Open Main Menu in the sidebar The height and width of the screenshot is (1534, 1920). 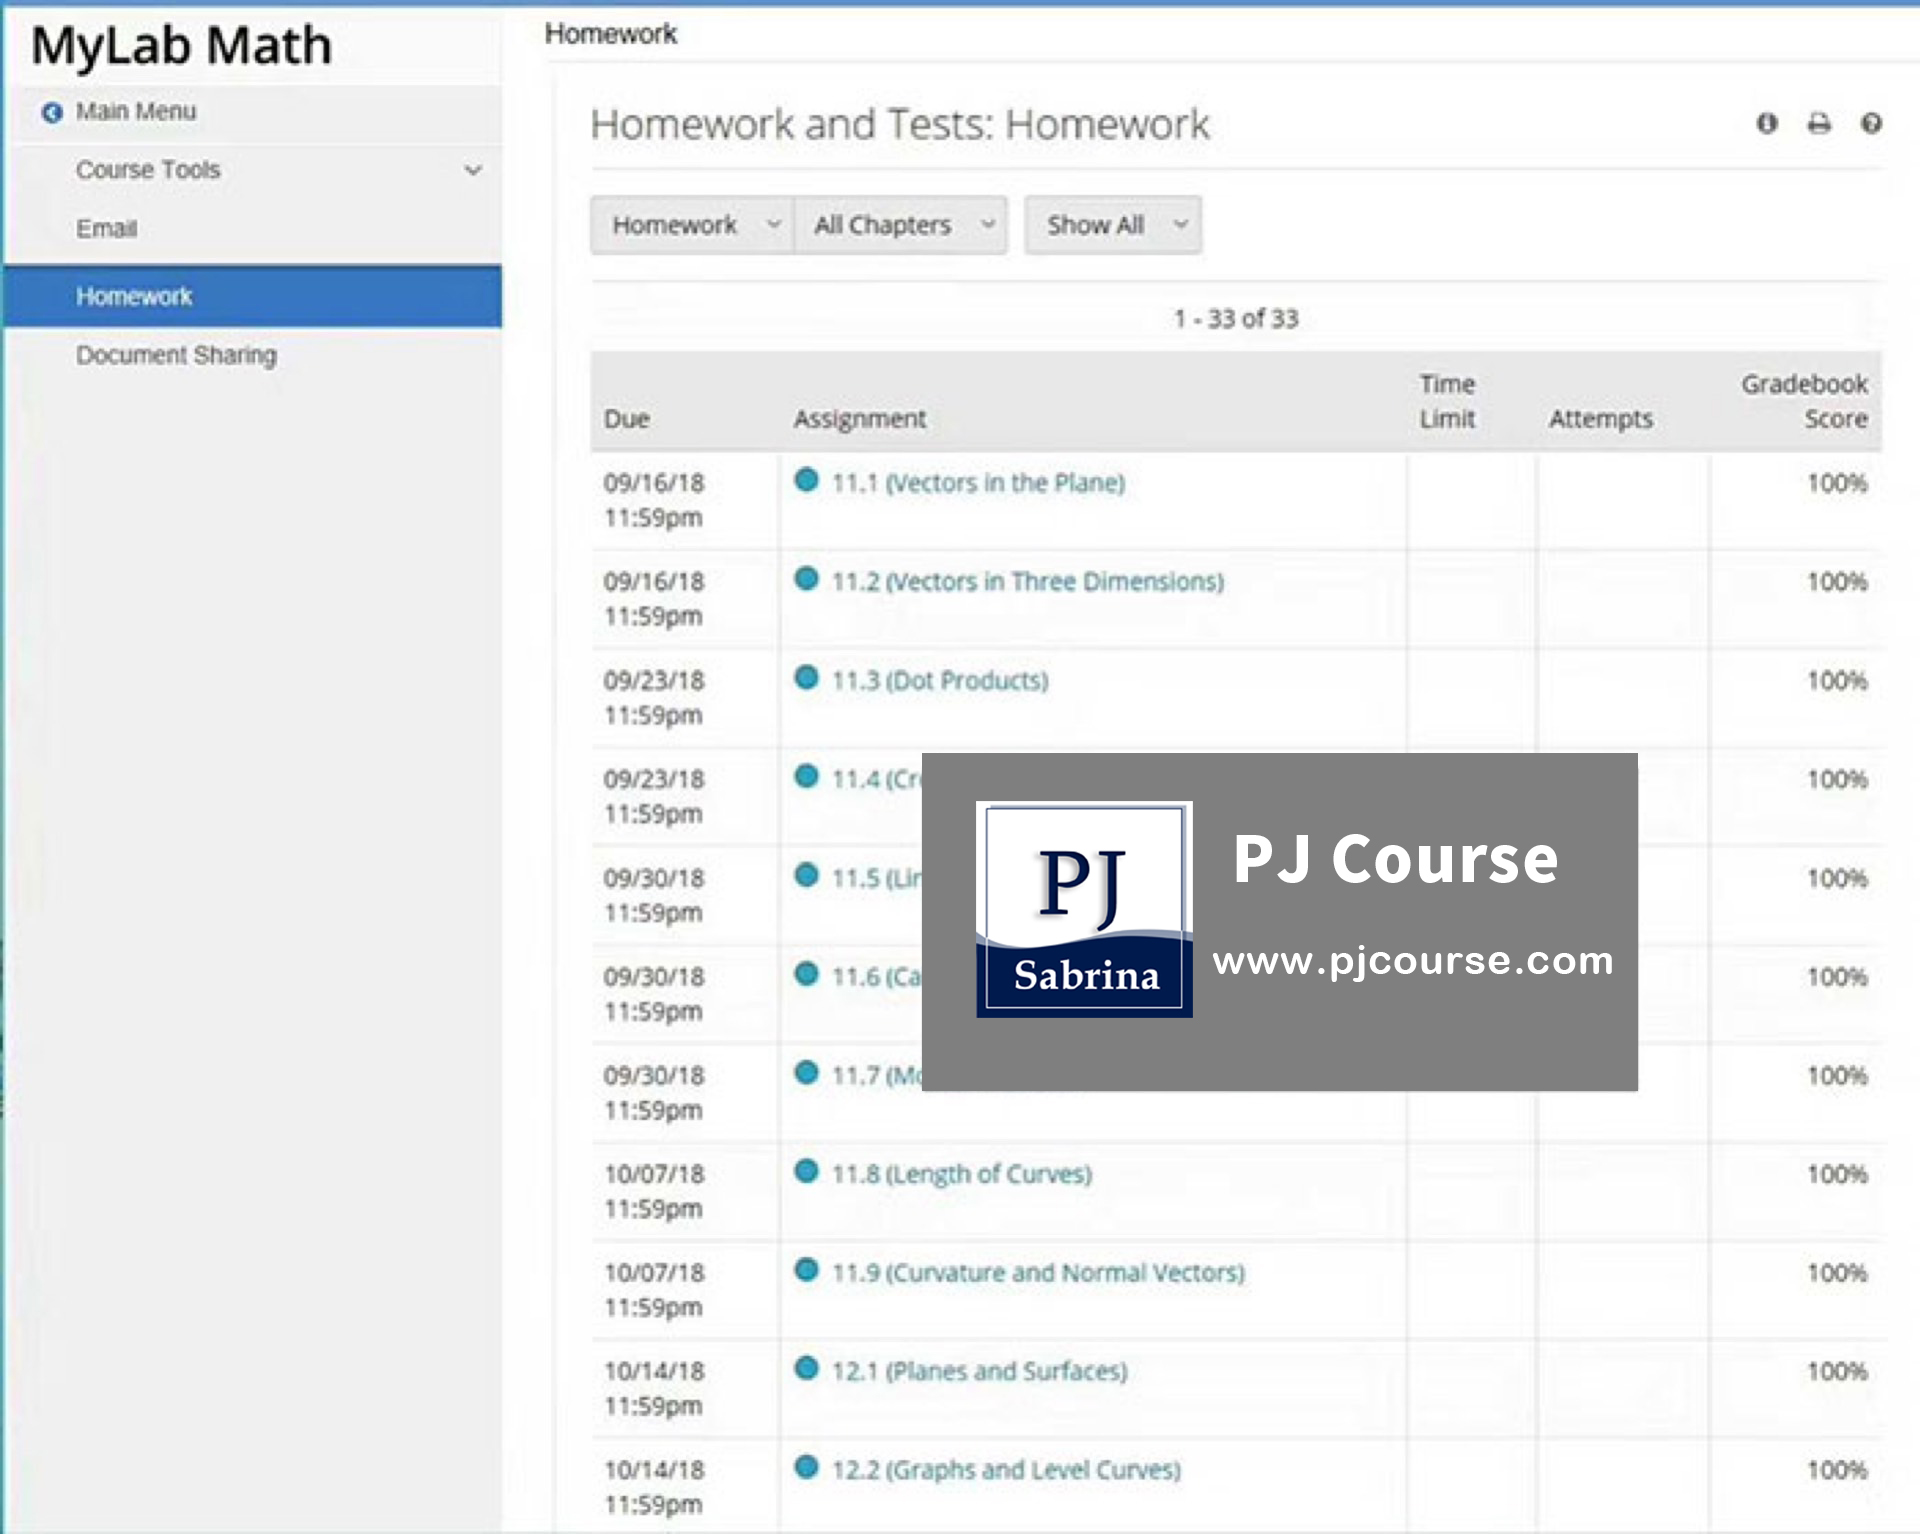(136, 112)
